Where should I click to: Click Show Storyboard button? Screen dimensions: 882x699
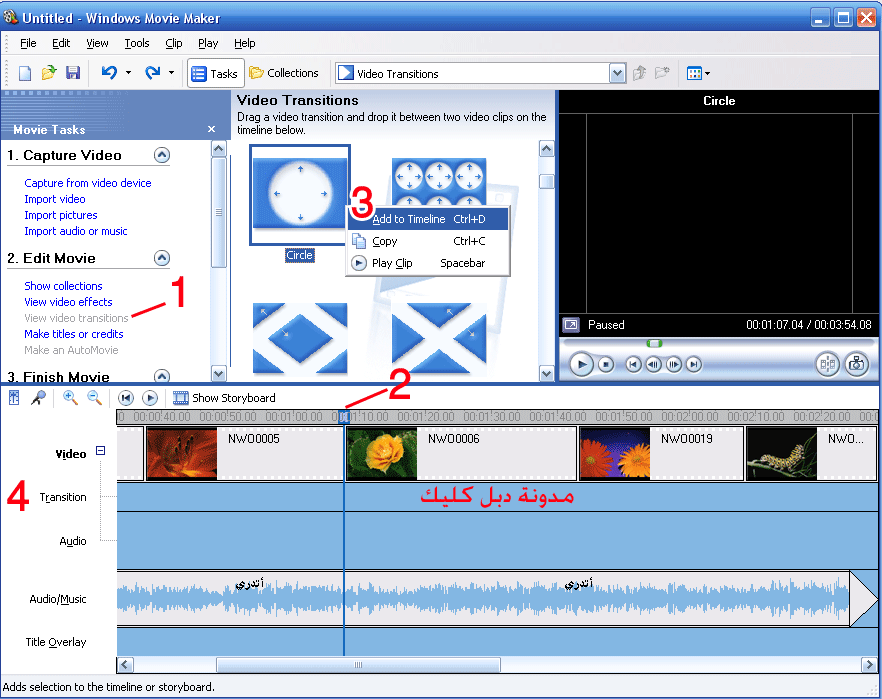point(224,398)
